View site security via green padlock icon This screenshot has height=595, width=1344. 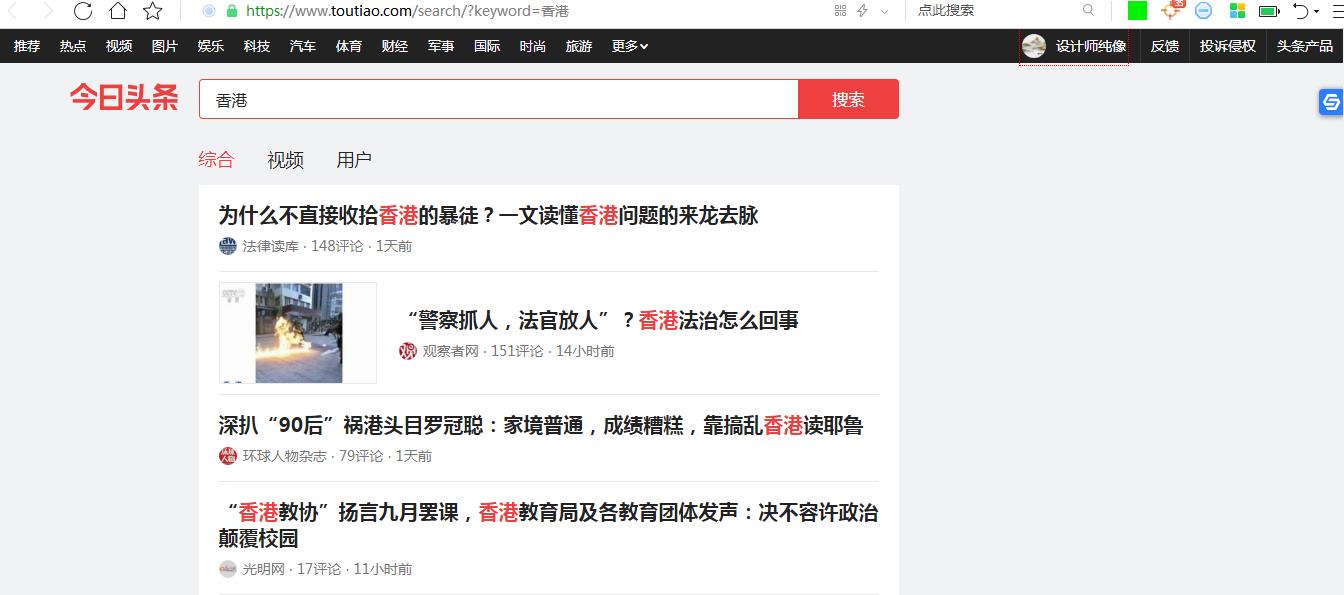point(232,11)
